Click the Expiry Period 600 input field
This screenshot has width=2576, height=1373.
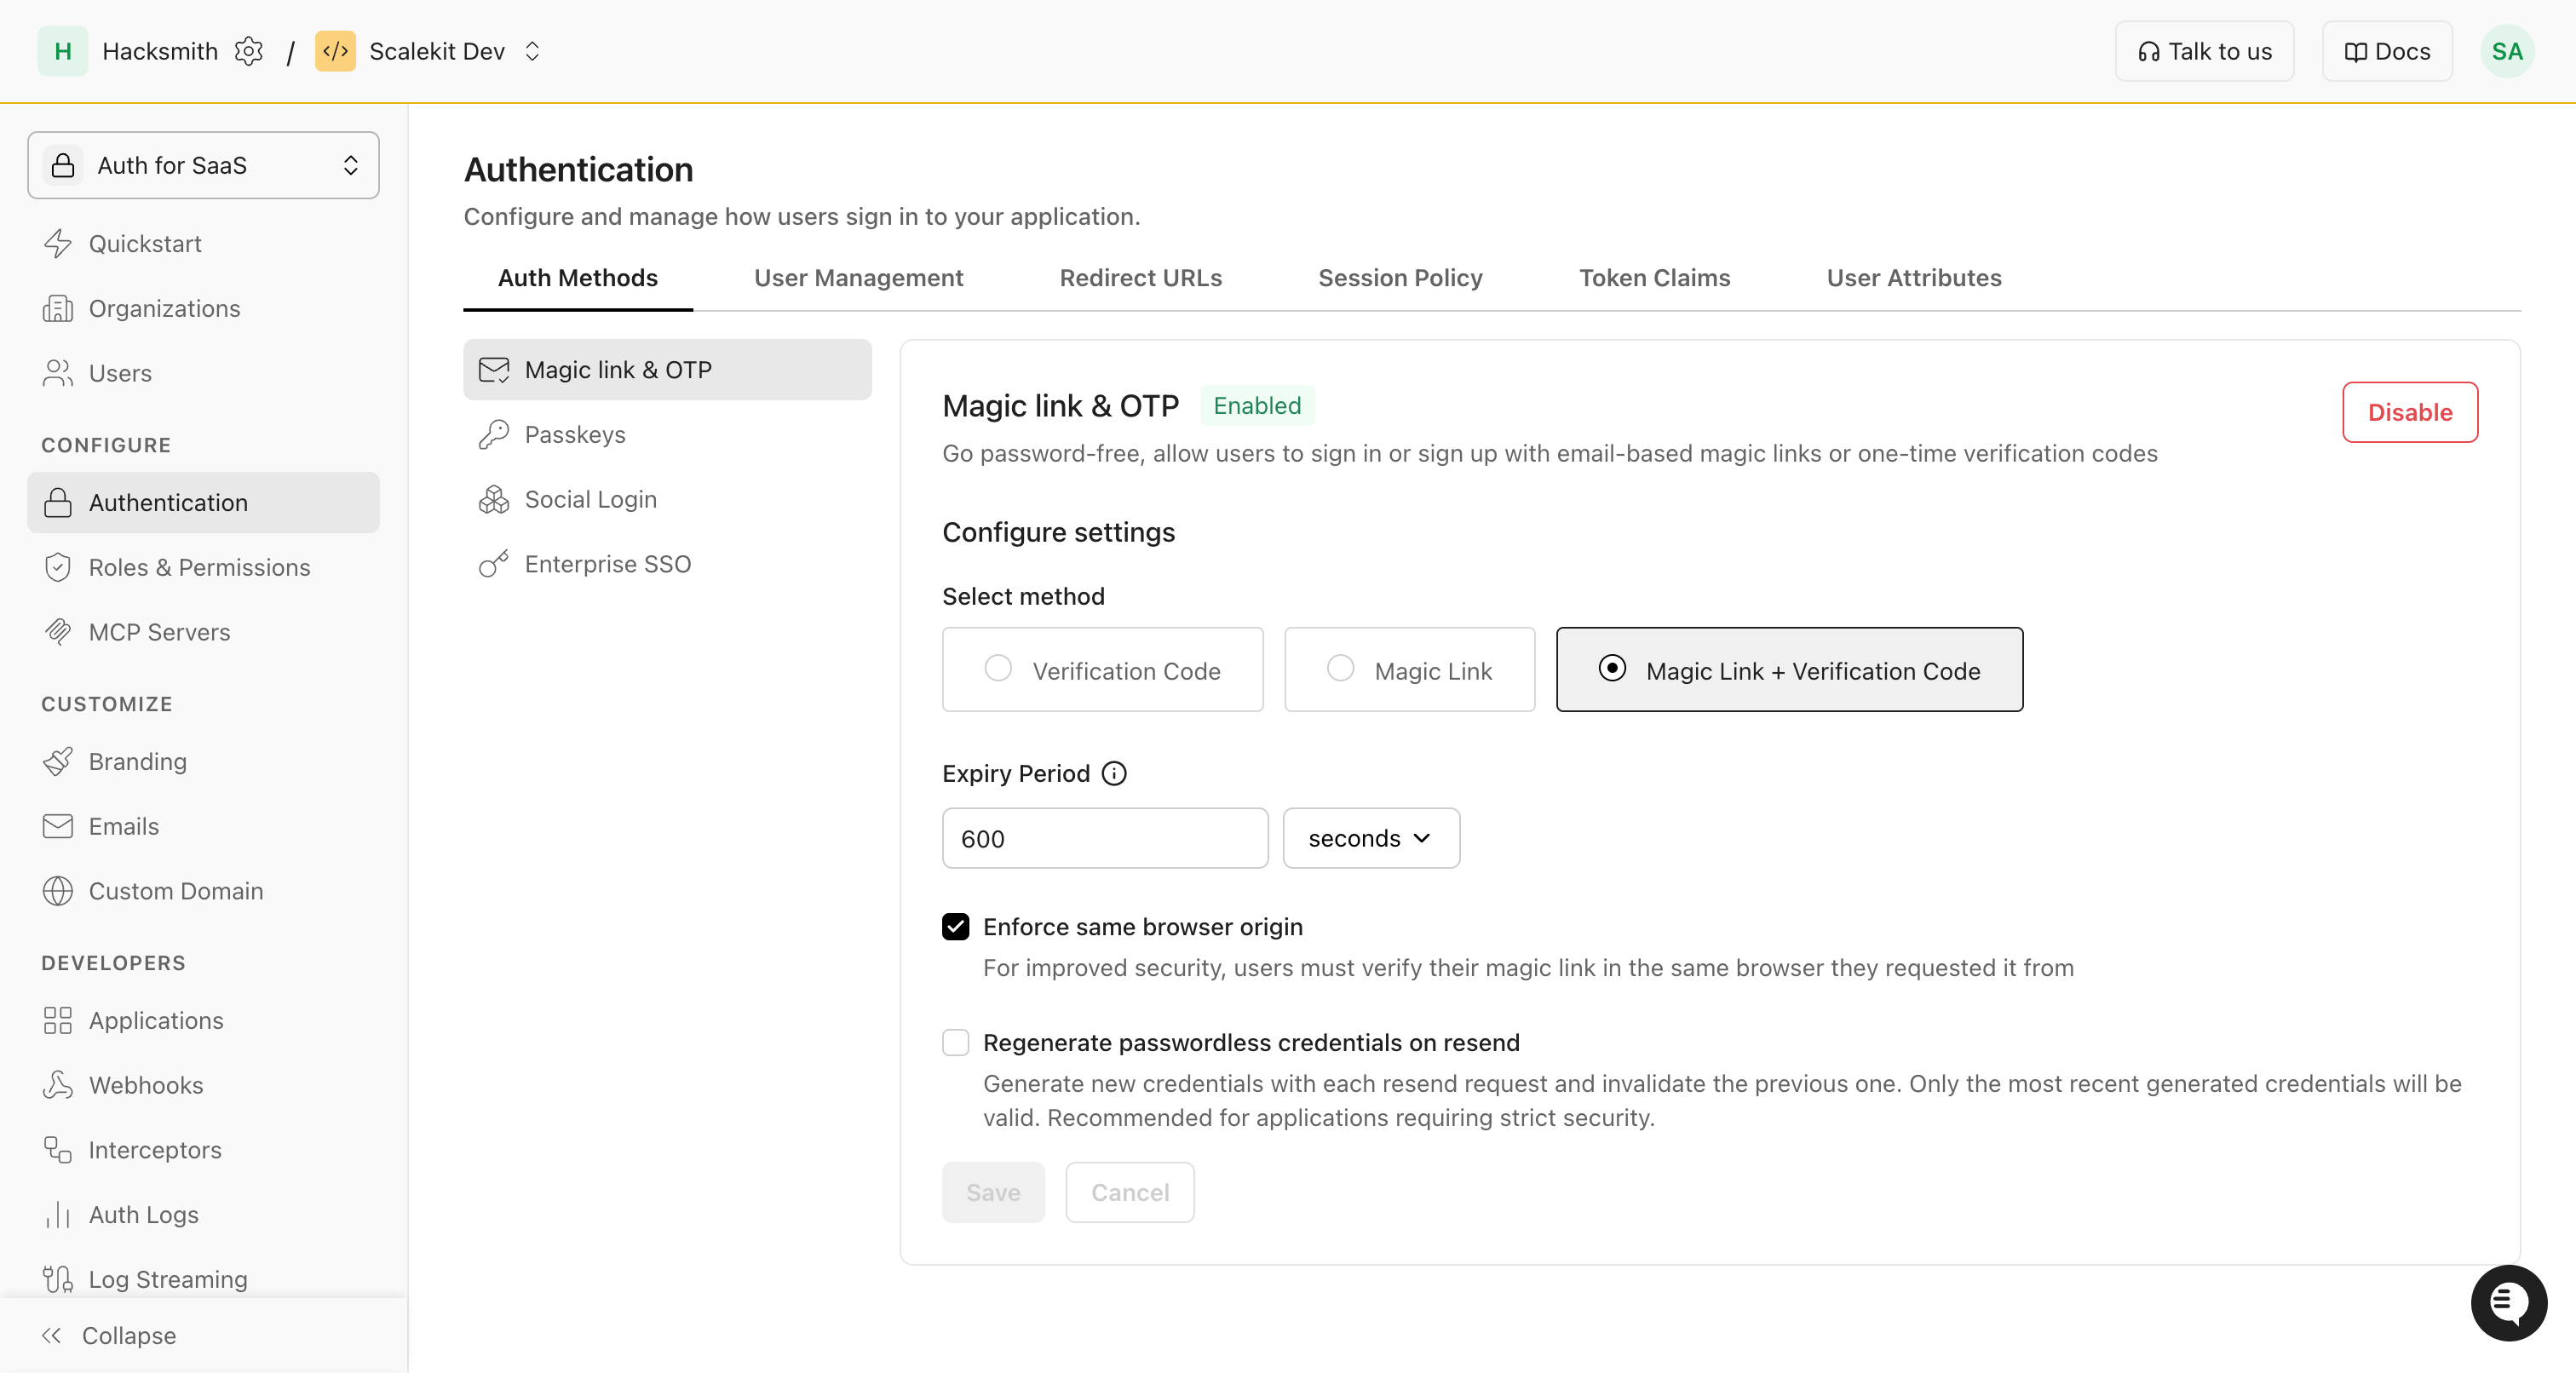pos(1105,838)
